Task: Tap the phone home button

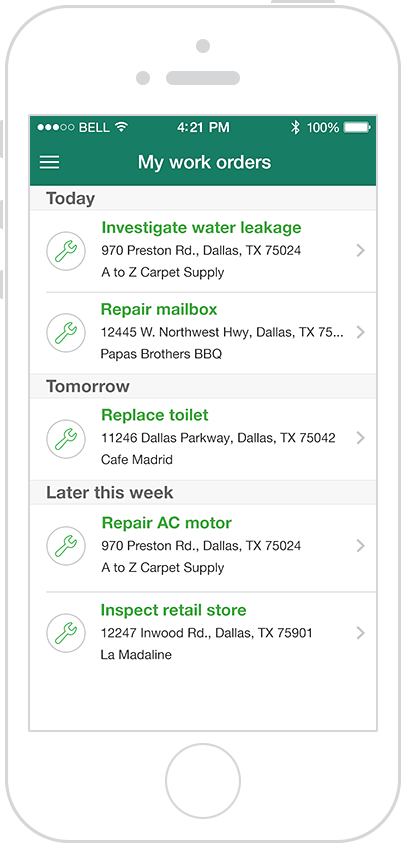Action: [x=203, y=781]
